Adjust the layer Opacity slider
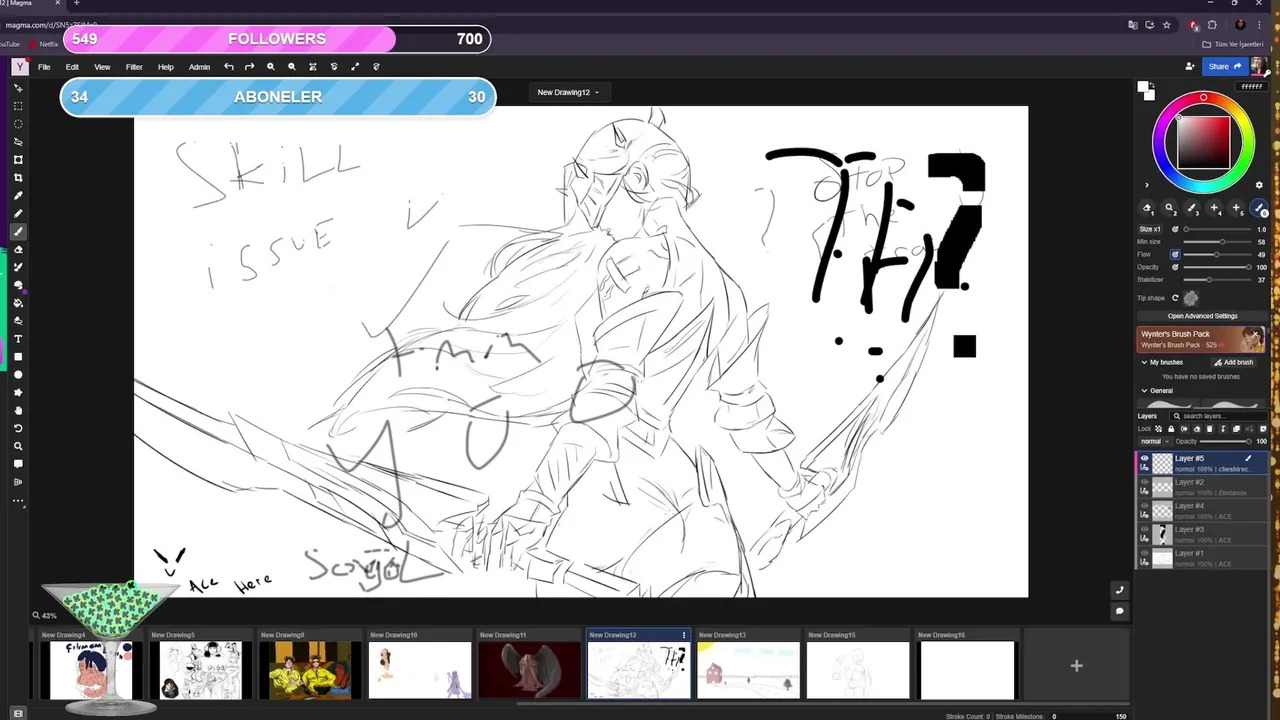The width and height of the screenshot is (1280, 720). click(x=1225, y=441)
